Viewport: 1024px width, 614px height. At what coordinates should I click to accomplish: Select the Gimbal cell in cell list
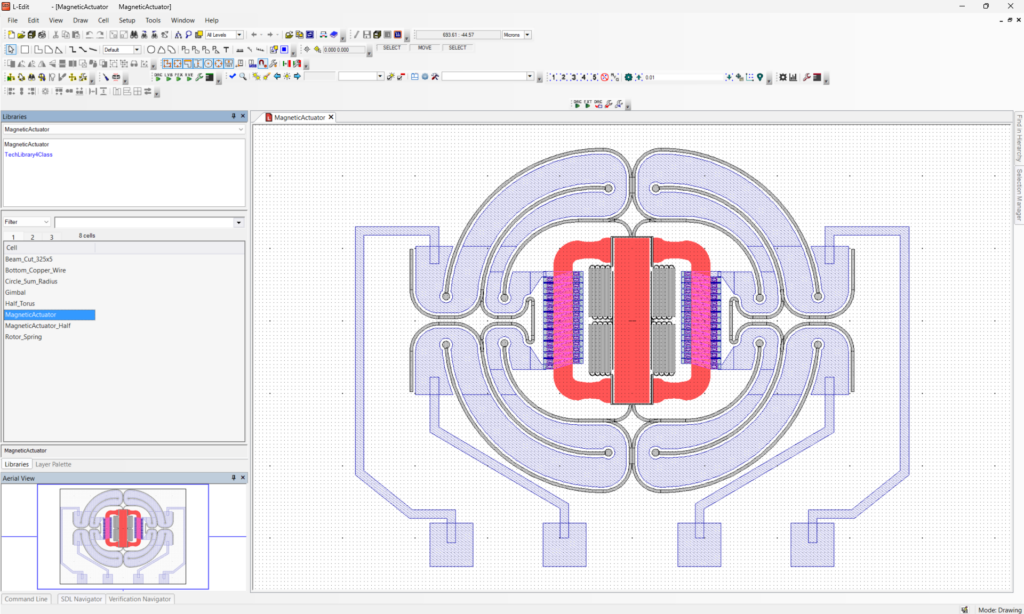point(22,292)
